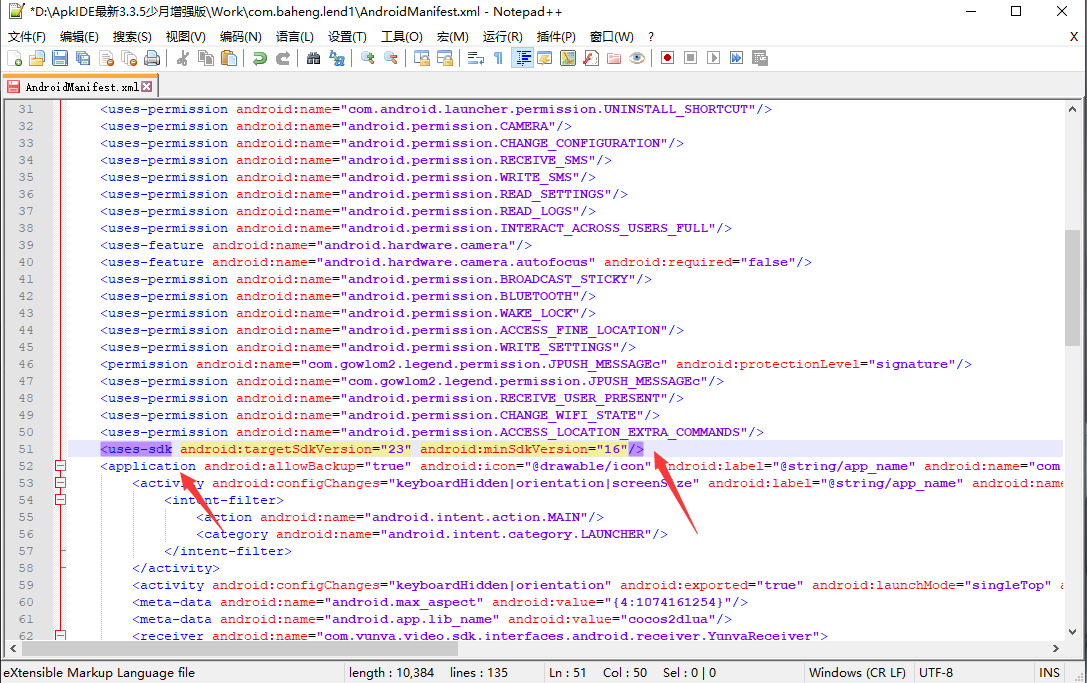Image resolution: width=1087 pixels, height=683 pixels.
Task: Close the AndroidManifest.xml tab
Action: (147, 87)
